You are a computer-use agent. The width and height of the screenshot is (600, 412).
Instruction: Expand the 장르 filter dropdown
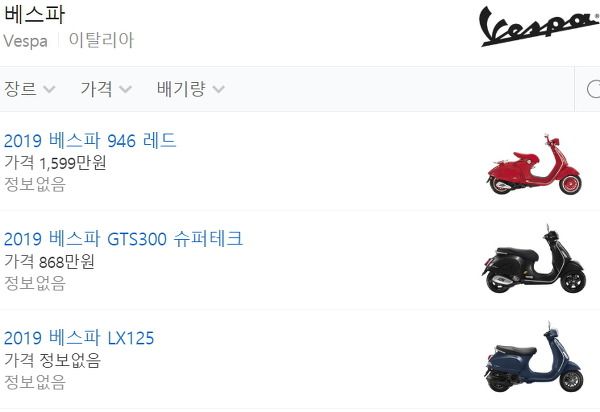coord(29,89)
